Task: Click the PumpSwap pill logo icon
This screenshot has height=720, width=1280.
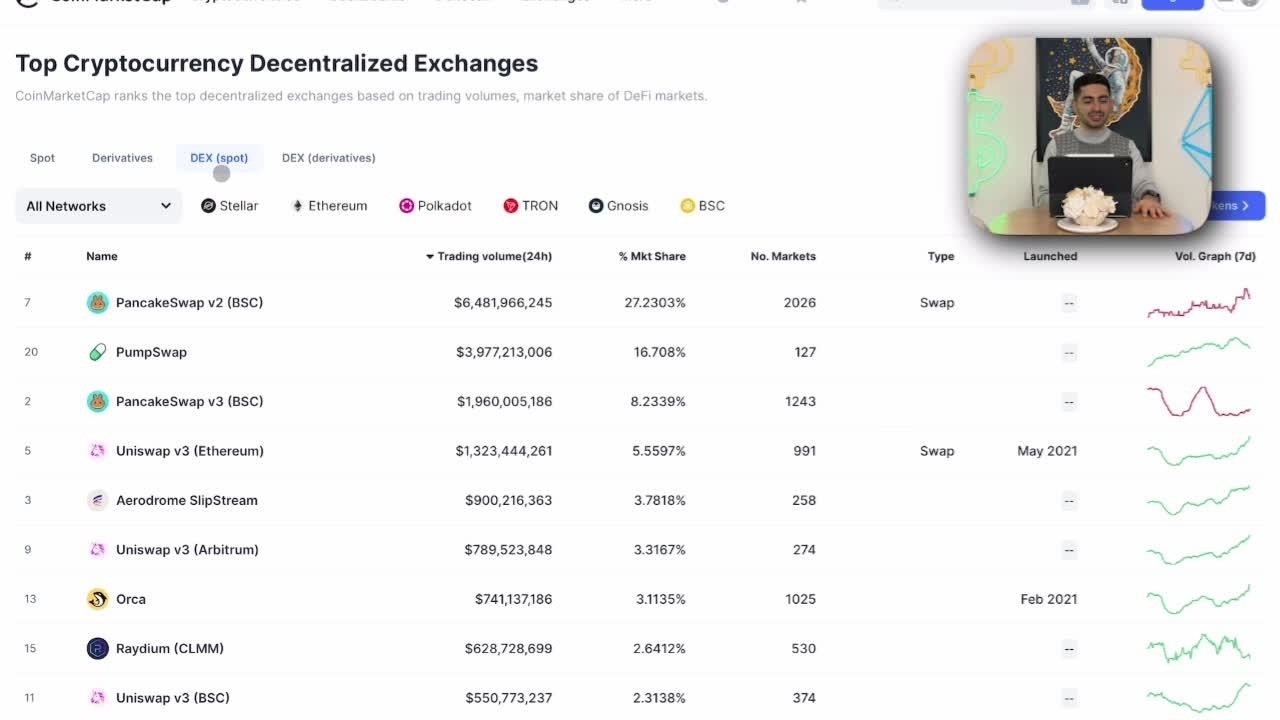Action: pyautogui.click(x=97, y=352)
